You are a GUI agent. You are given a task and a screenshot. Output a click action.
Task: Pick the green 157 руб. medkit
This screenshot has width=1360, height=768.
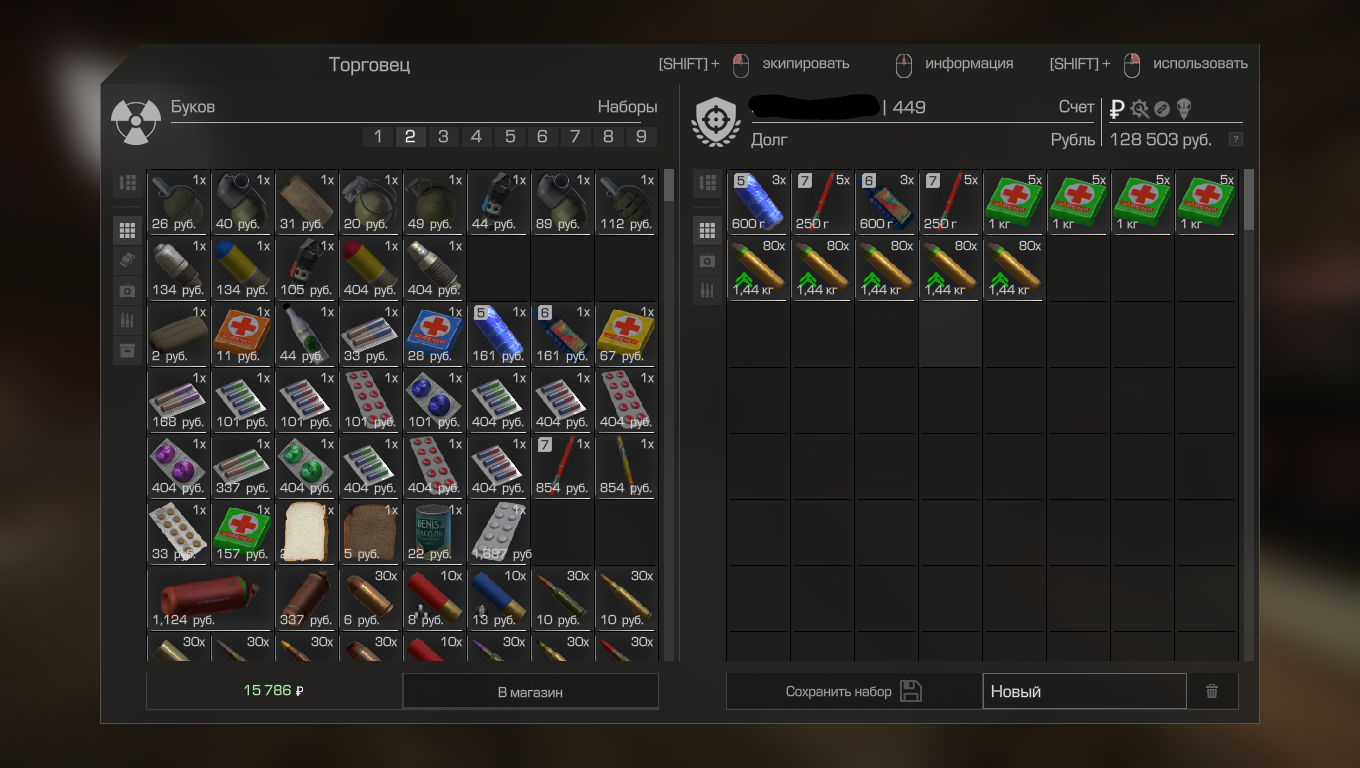243,533
